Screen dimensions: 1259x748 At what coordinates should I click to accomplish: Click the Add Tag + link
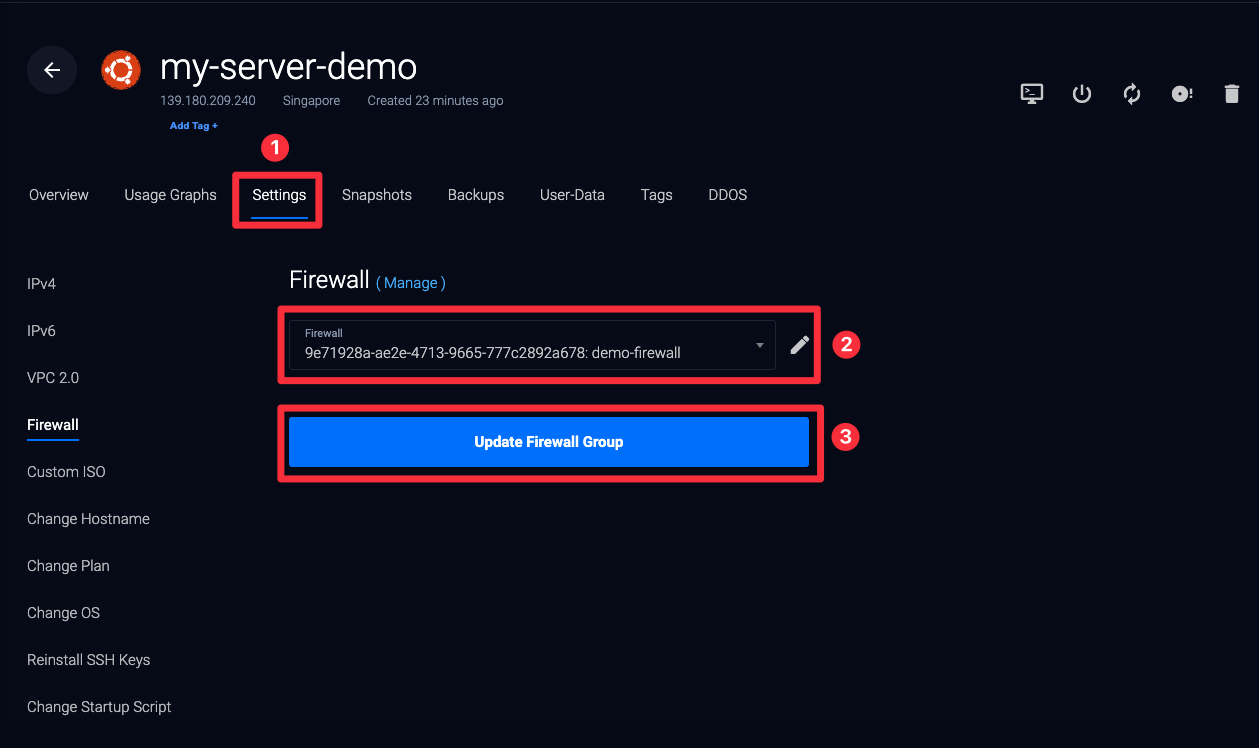(x=194, y=126)
